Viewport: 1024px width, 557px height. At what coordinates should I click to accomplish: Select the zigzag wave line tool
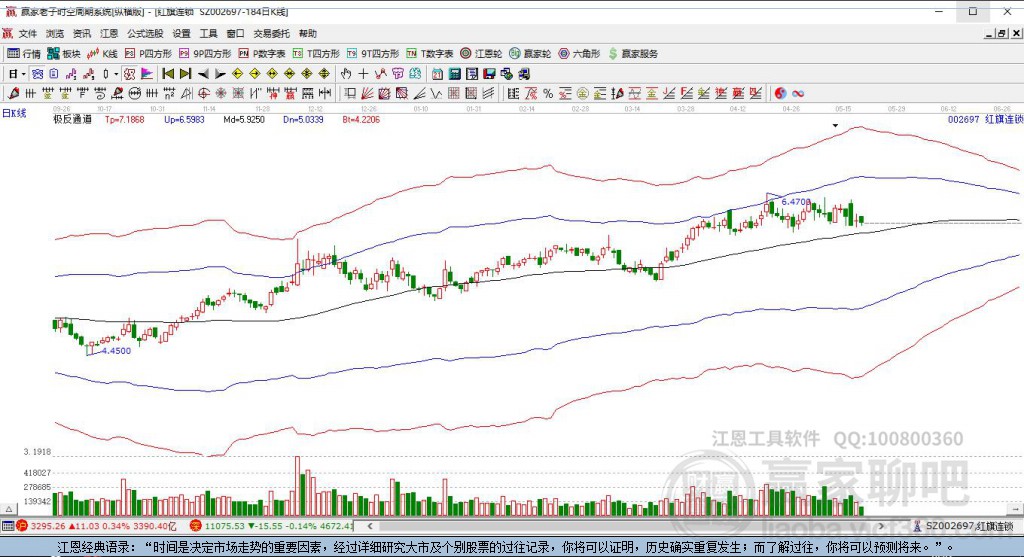436,93
